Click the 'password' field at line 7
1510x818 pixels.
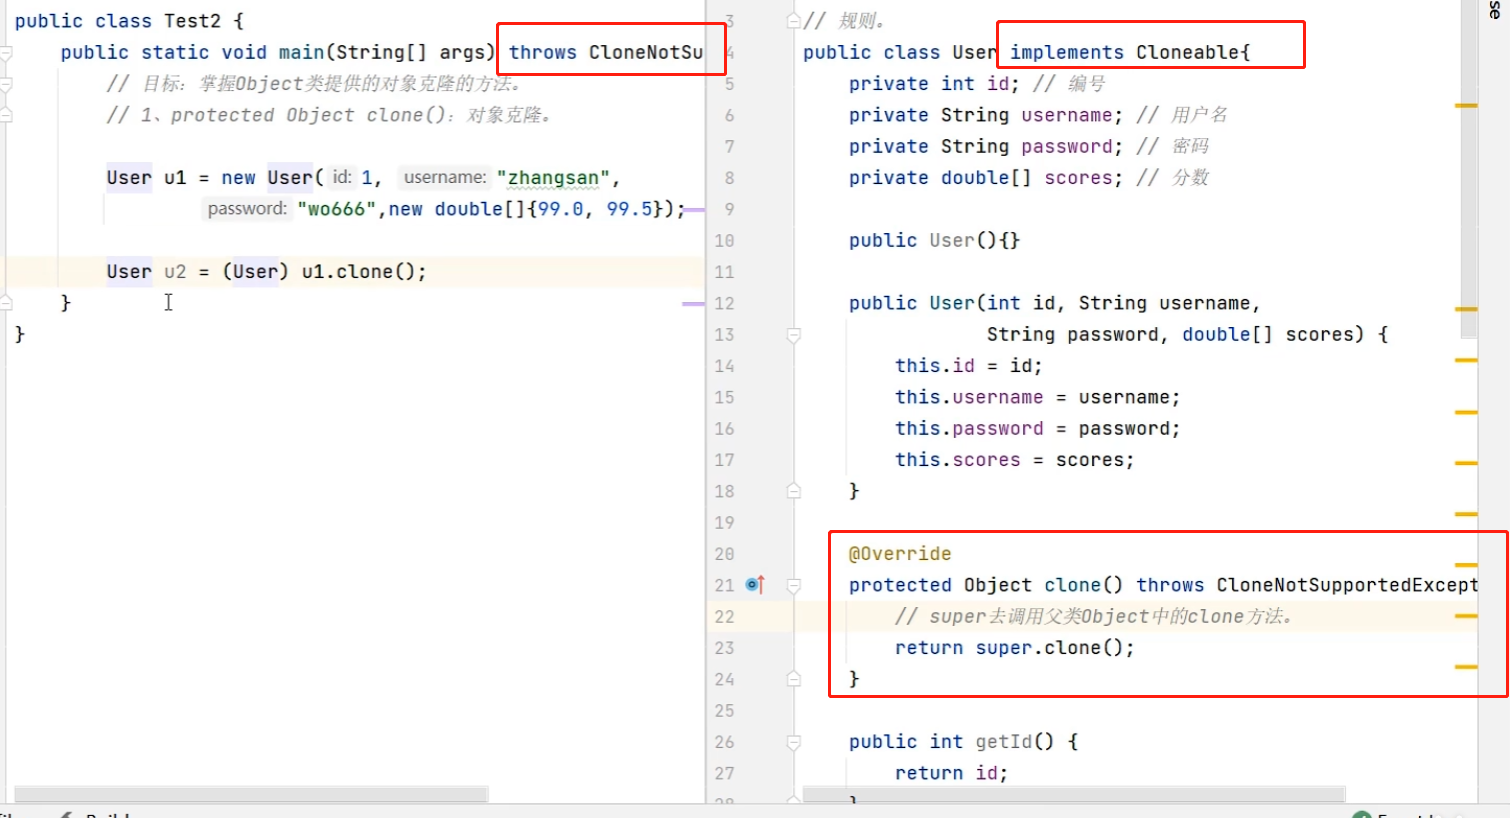[x=1066, y=147]
